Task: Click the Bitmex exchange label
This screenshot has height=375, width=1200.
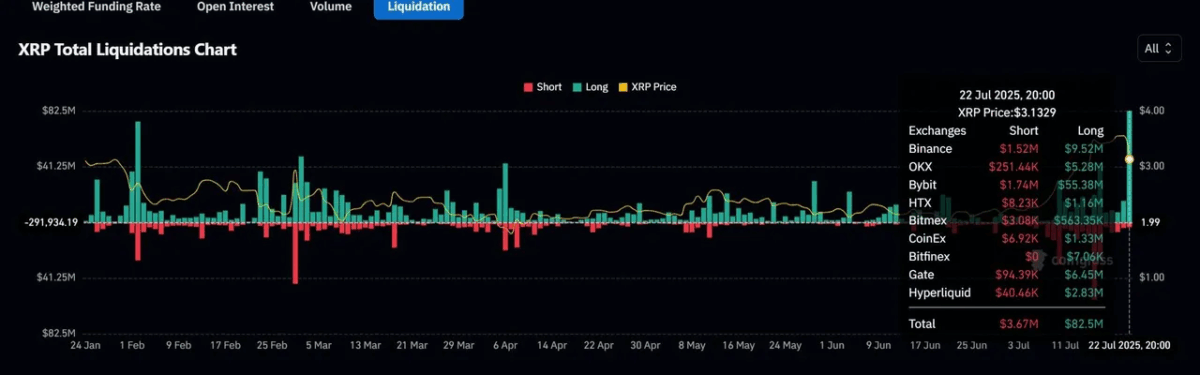Action: coord(927,221)
